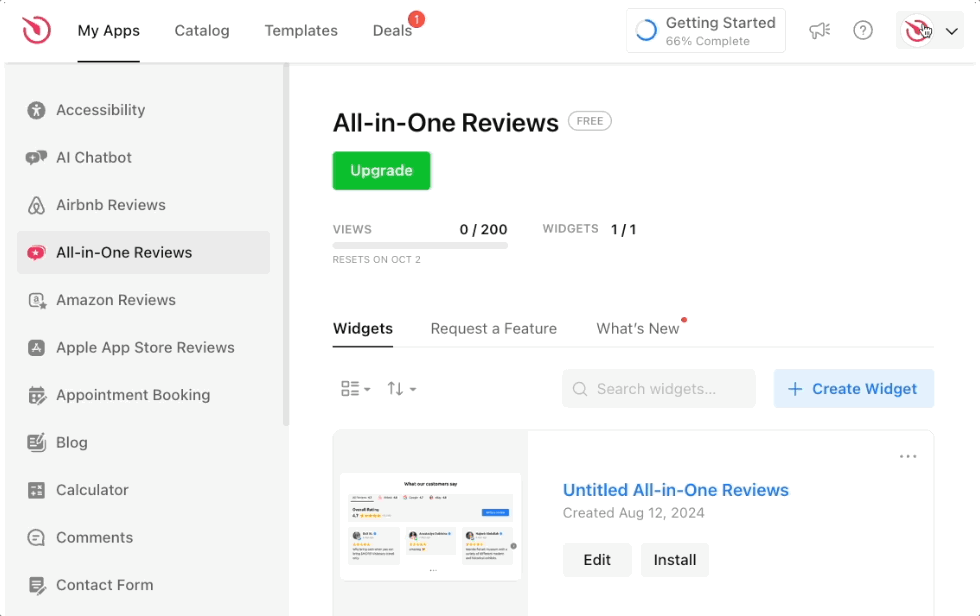Click the Edit button for the widget
980x616 pixels.
coord(597,560)
